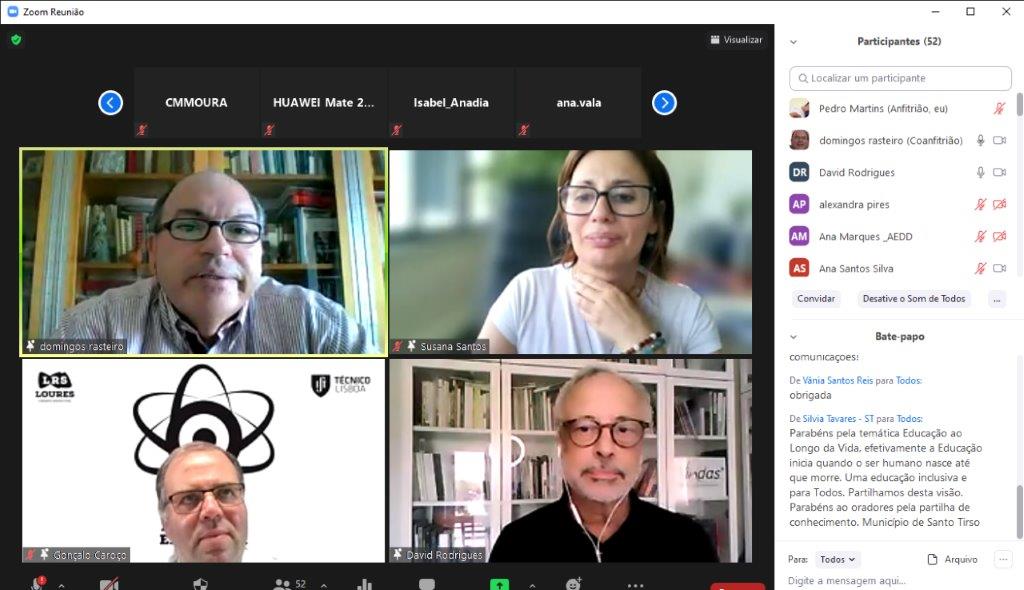Click the green encryption shield icon

(15, 40)
